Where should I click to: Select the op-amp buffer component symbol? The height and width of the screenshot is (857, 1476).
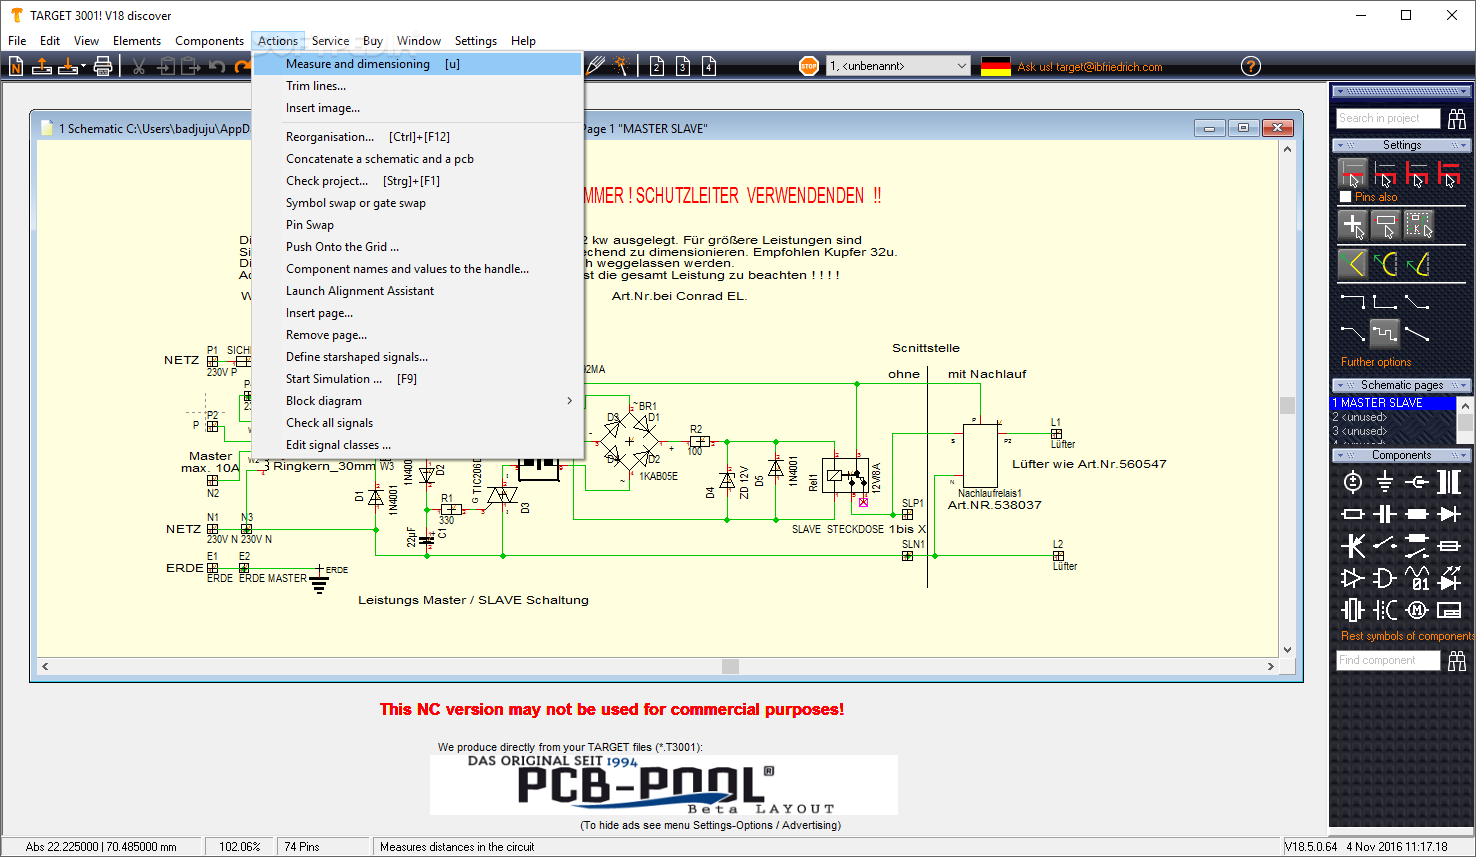click(x=1353, y=578)
